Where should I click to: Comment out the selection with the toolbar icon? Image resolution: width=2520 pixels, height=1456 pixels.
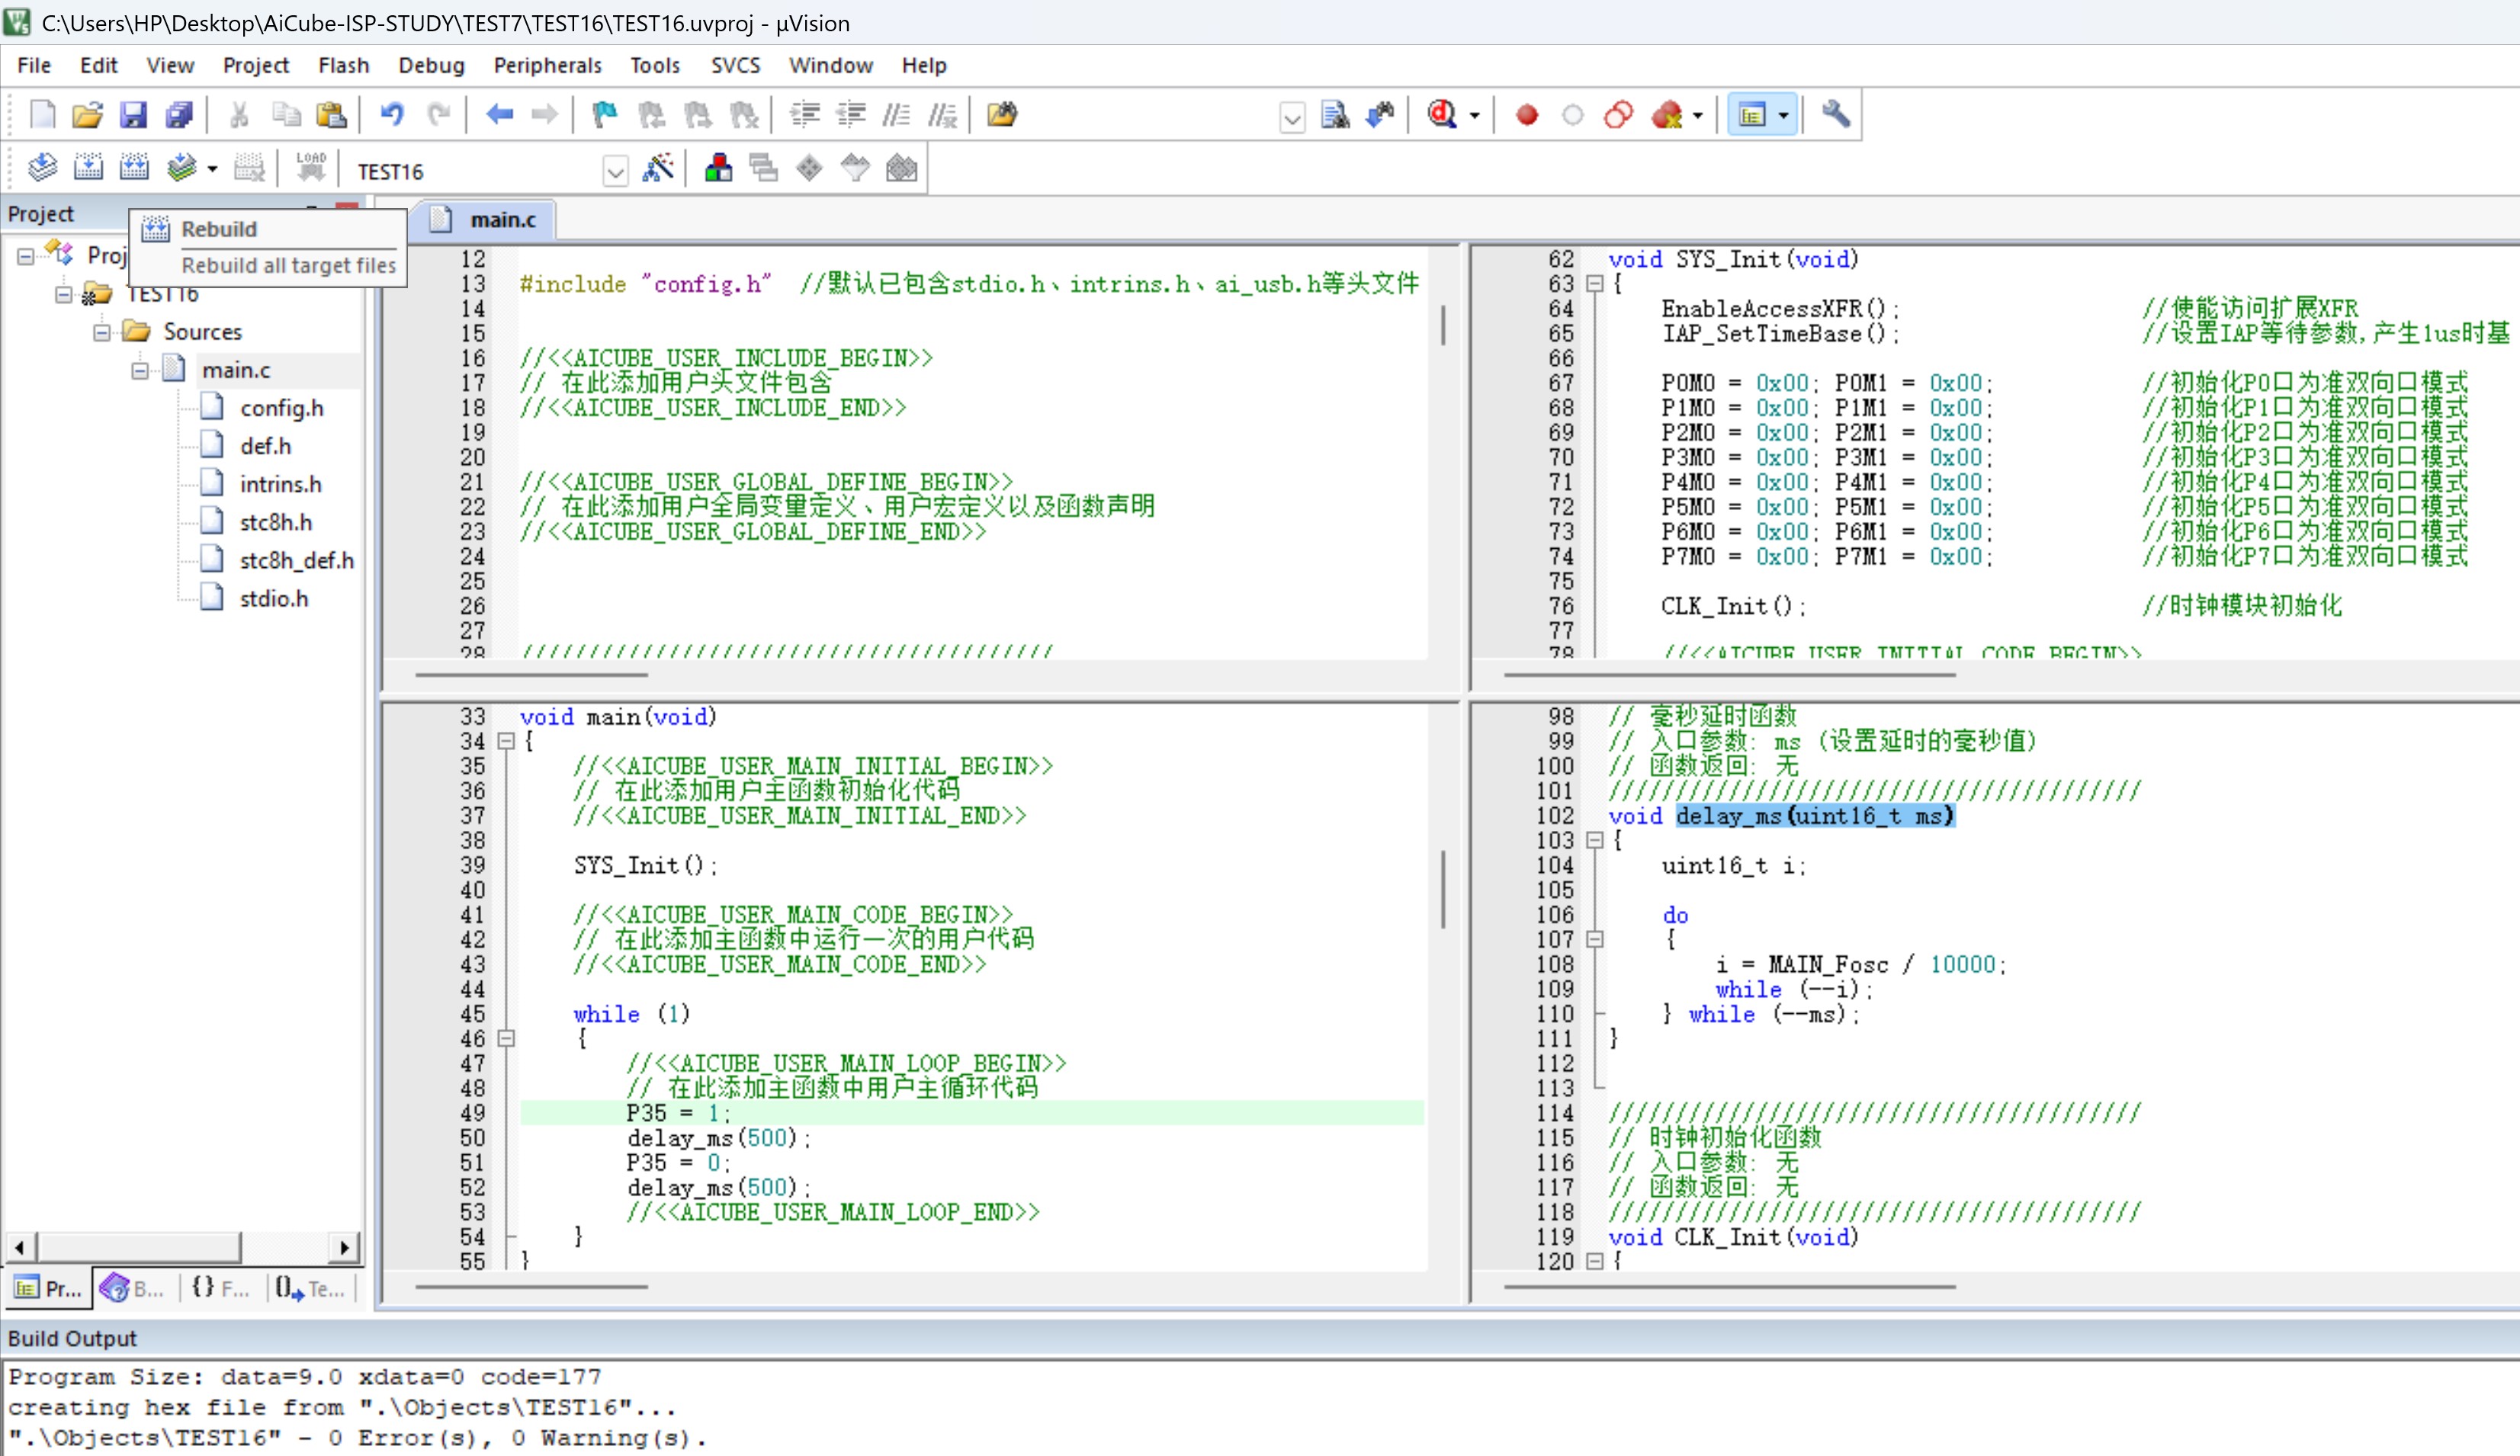pyautogui.click(x=896, y=115)
